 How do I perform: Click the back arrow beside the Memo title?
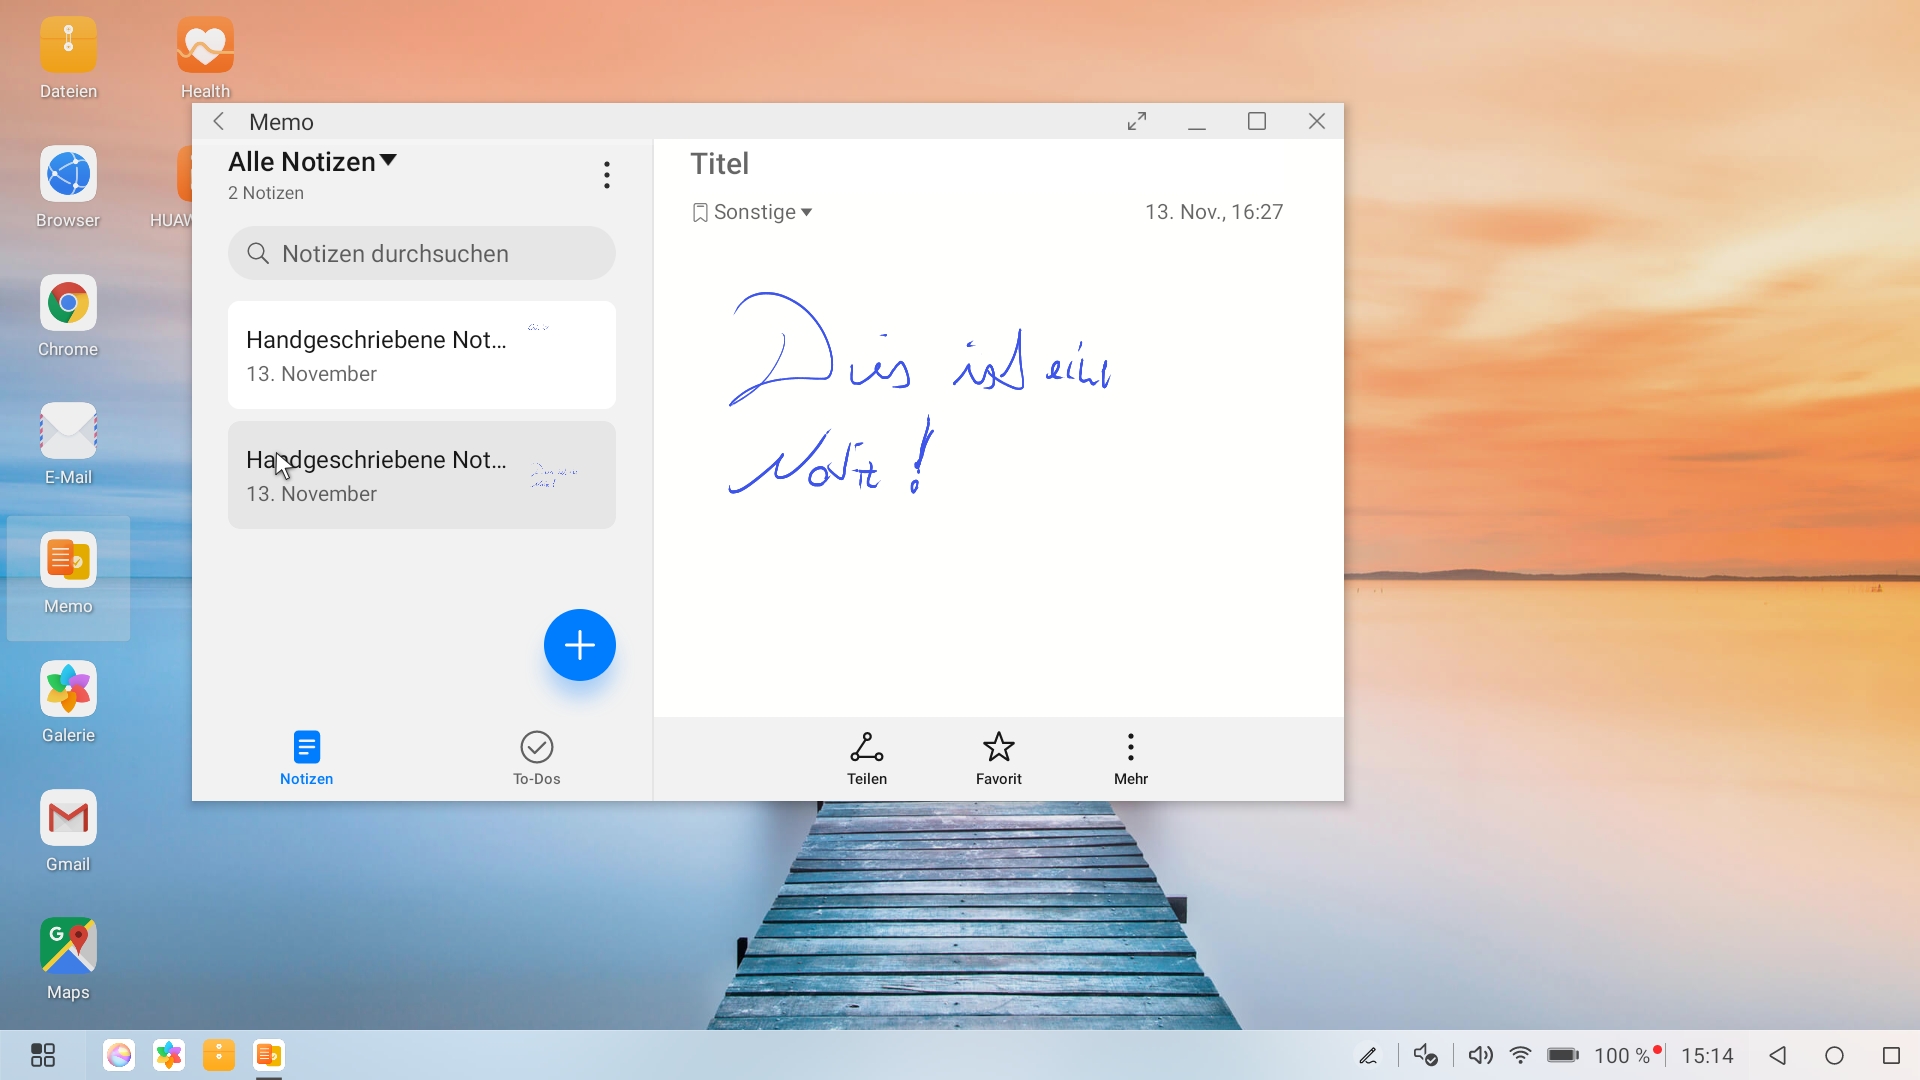tap(219, 122)
